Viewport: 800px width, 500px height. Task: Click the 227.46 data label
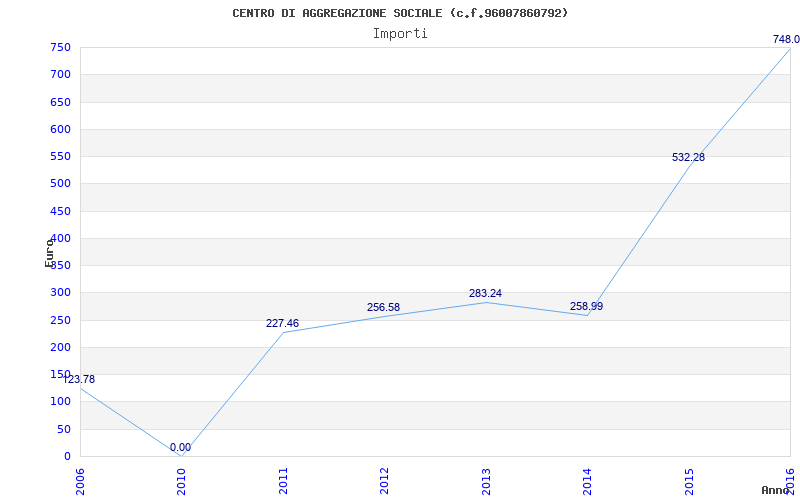[282, 323]
